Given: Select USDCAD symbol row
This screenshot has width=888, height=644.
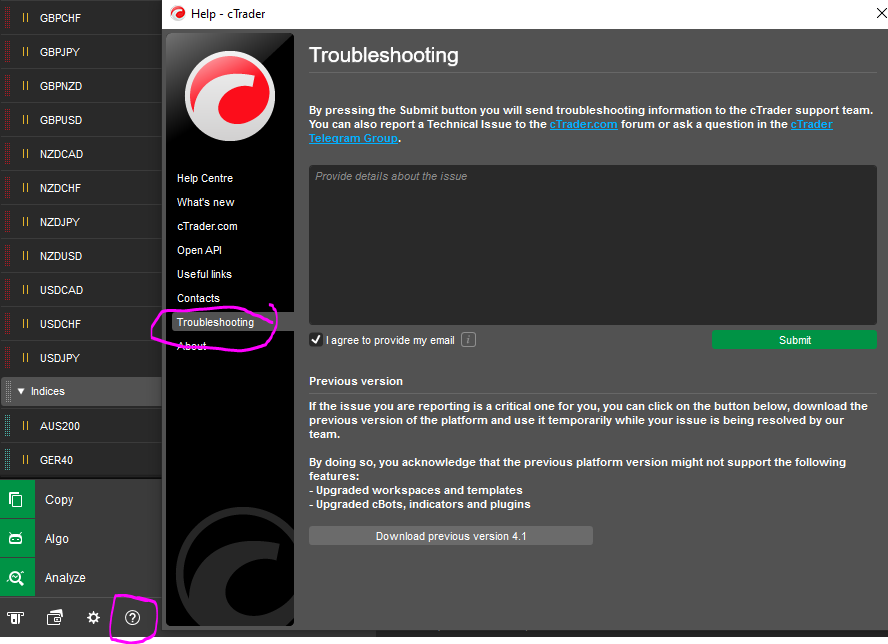Looking at the screenshot, I should click(x=81, y=289).
